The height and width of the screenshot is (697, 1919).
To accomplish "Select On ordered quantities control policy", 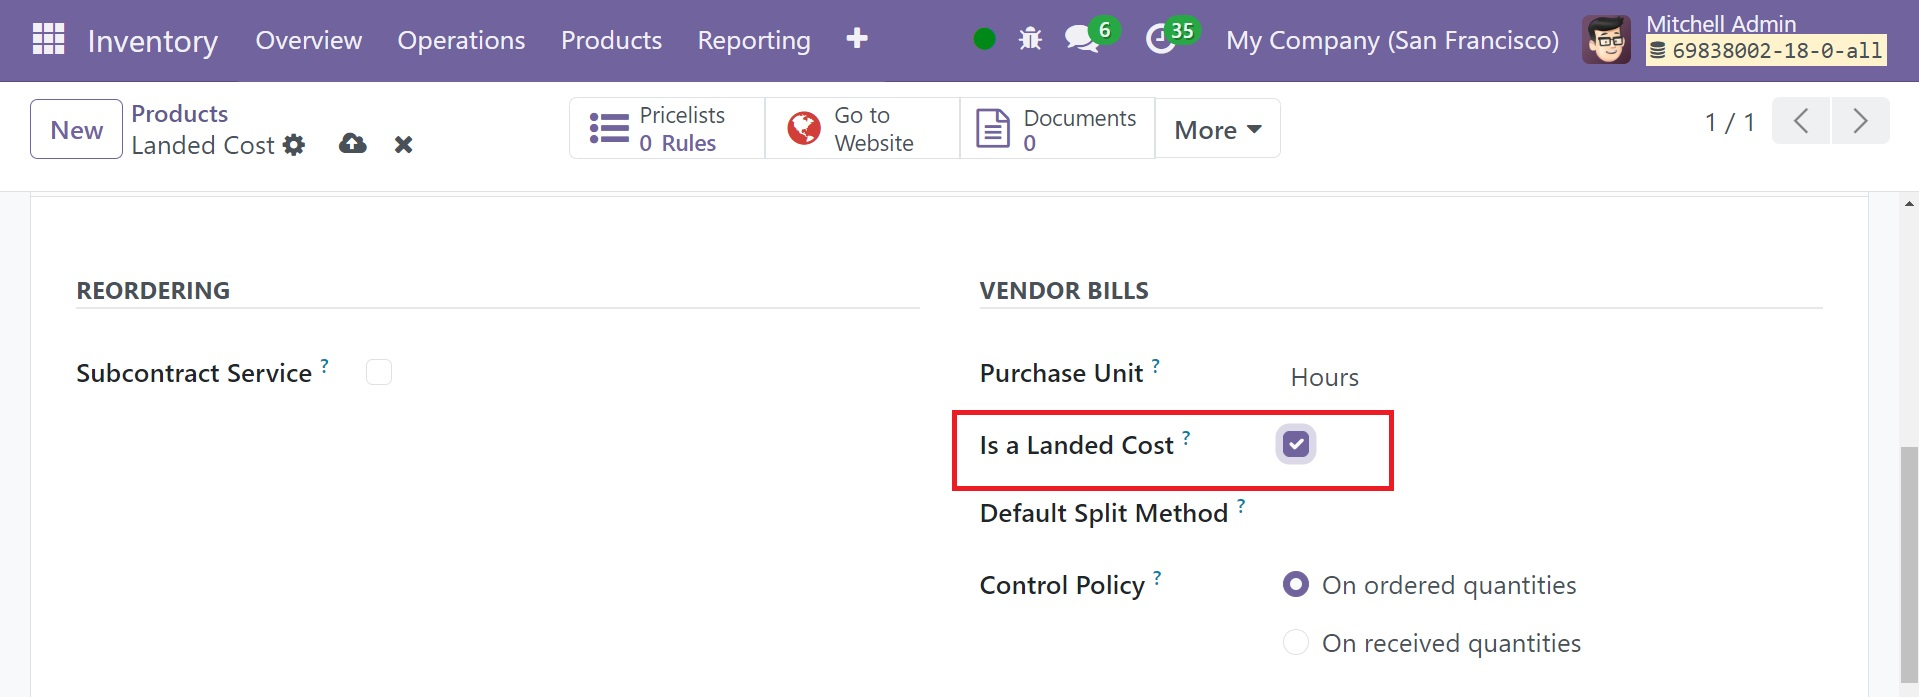I will tap(1296, 584).
